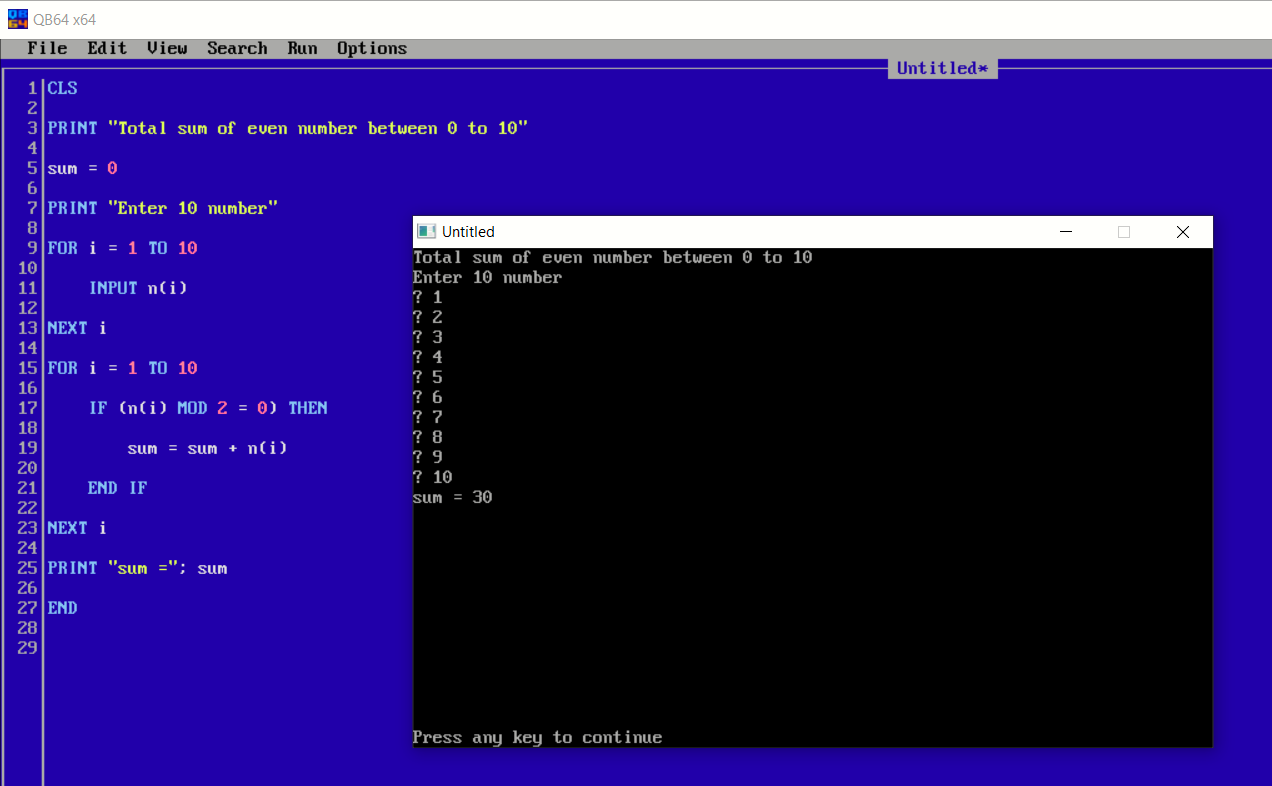Click the FOR i = 1 TO 10 line
This screenshot has height=786, width=1272.
pos(120,248)
